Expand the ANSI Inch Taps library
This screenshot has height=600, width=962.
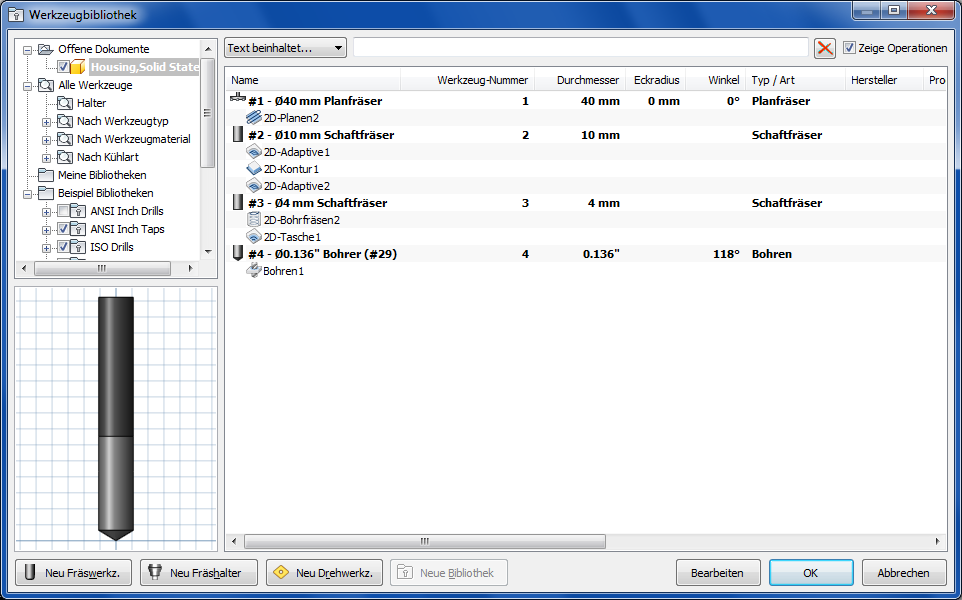(x=47, y=230)
